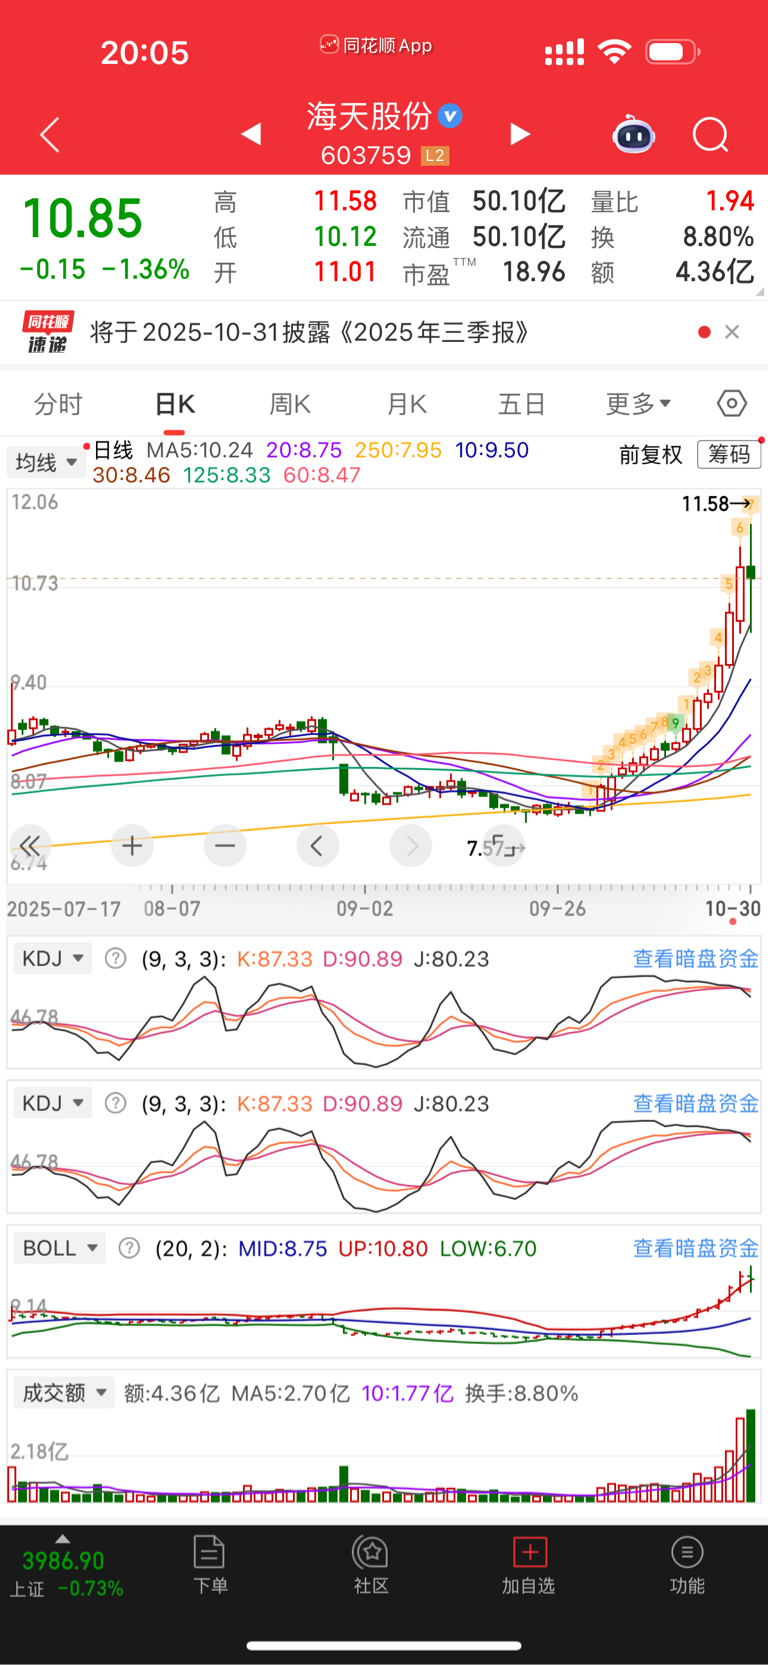Screen dimensions: 768x1665
Task: Open the 成交额 indicator dropdown
Action: (x=65, y=1393)
